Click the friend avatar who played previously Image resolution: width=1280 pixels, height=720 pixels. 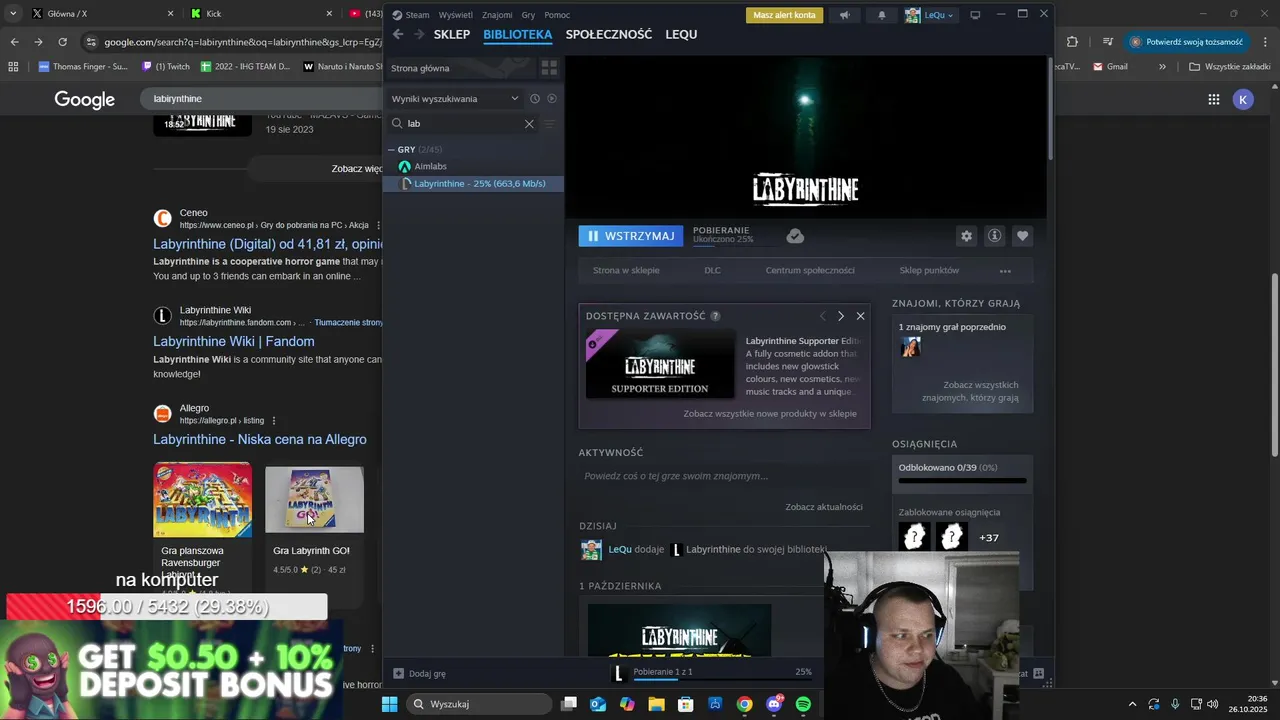[911, 347]
